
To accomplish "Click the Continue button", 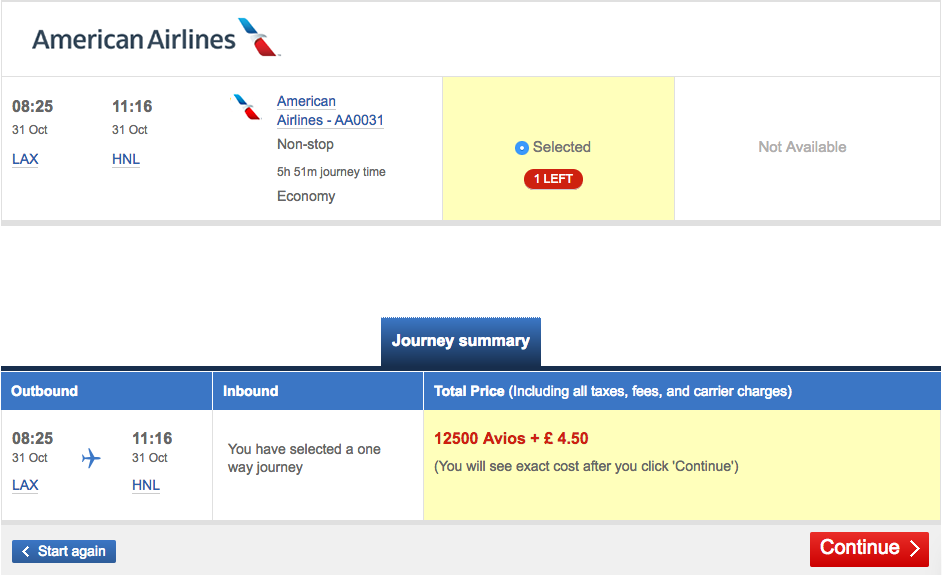I will (869, 549).
